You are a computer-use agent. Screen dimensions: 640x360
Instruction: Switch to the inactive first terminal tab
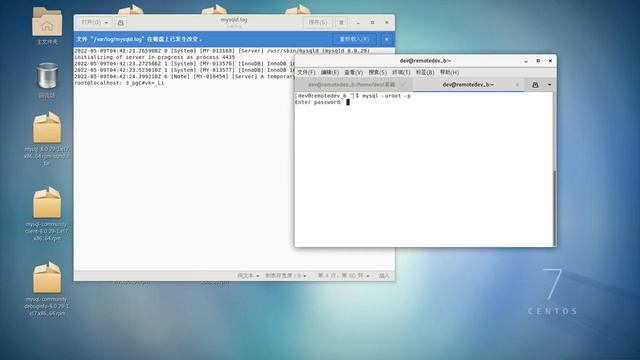[351, 84]
